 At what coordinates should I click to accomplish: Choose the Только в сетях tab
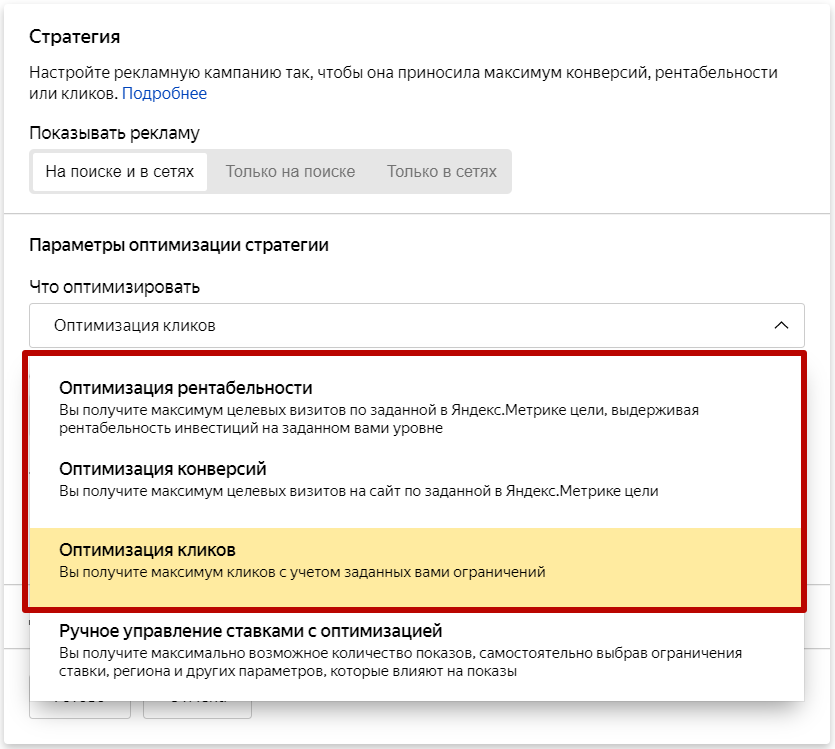[x=442, y=171]
